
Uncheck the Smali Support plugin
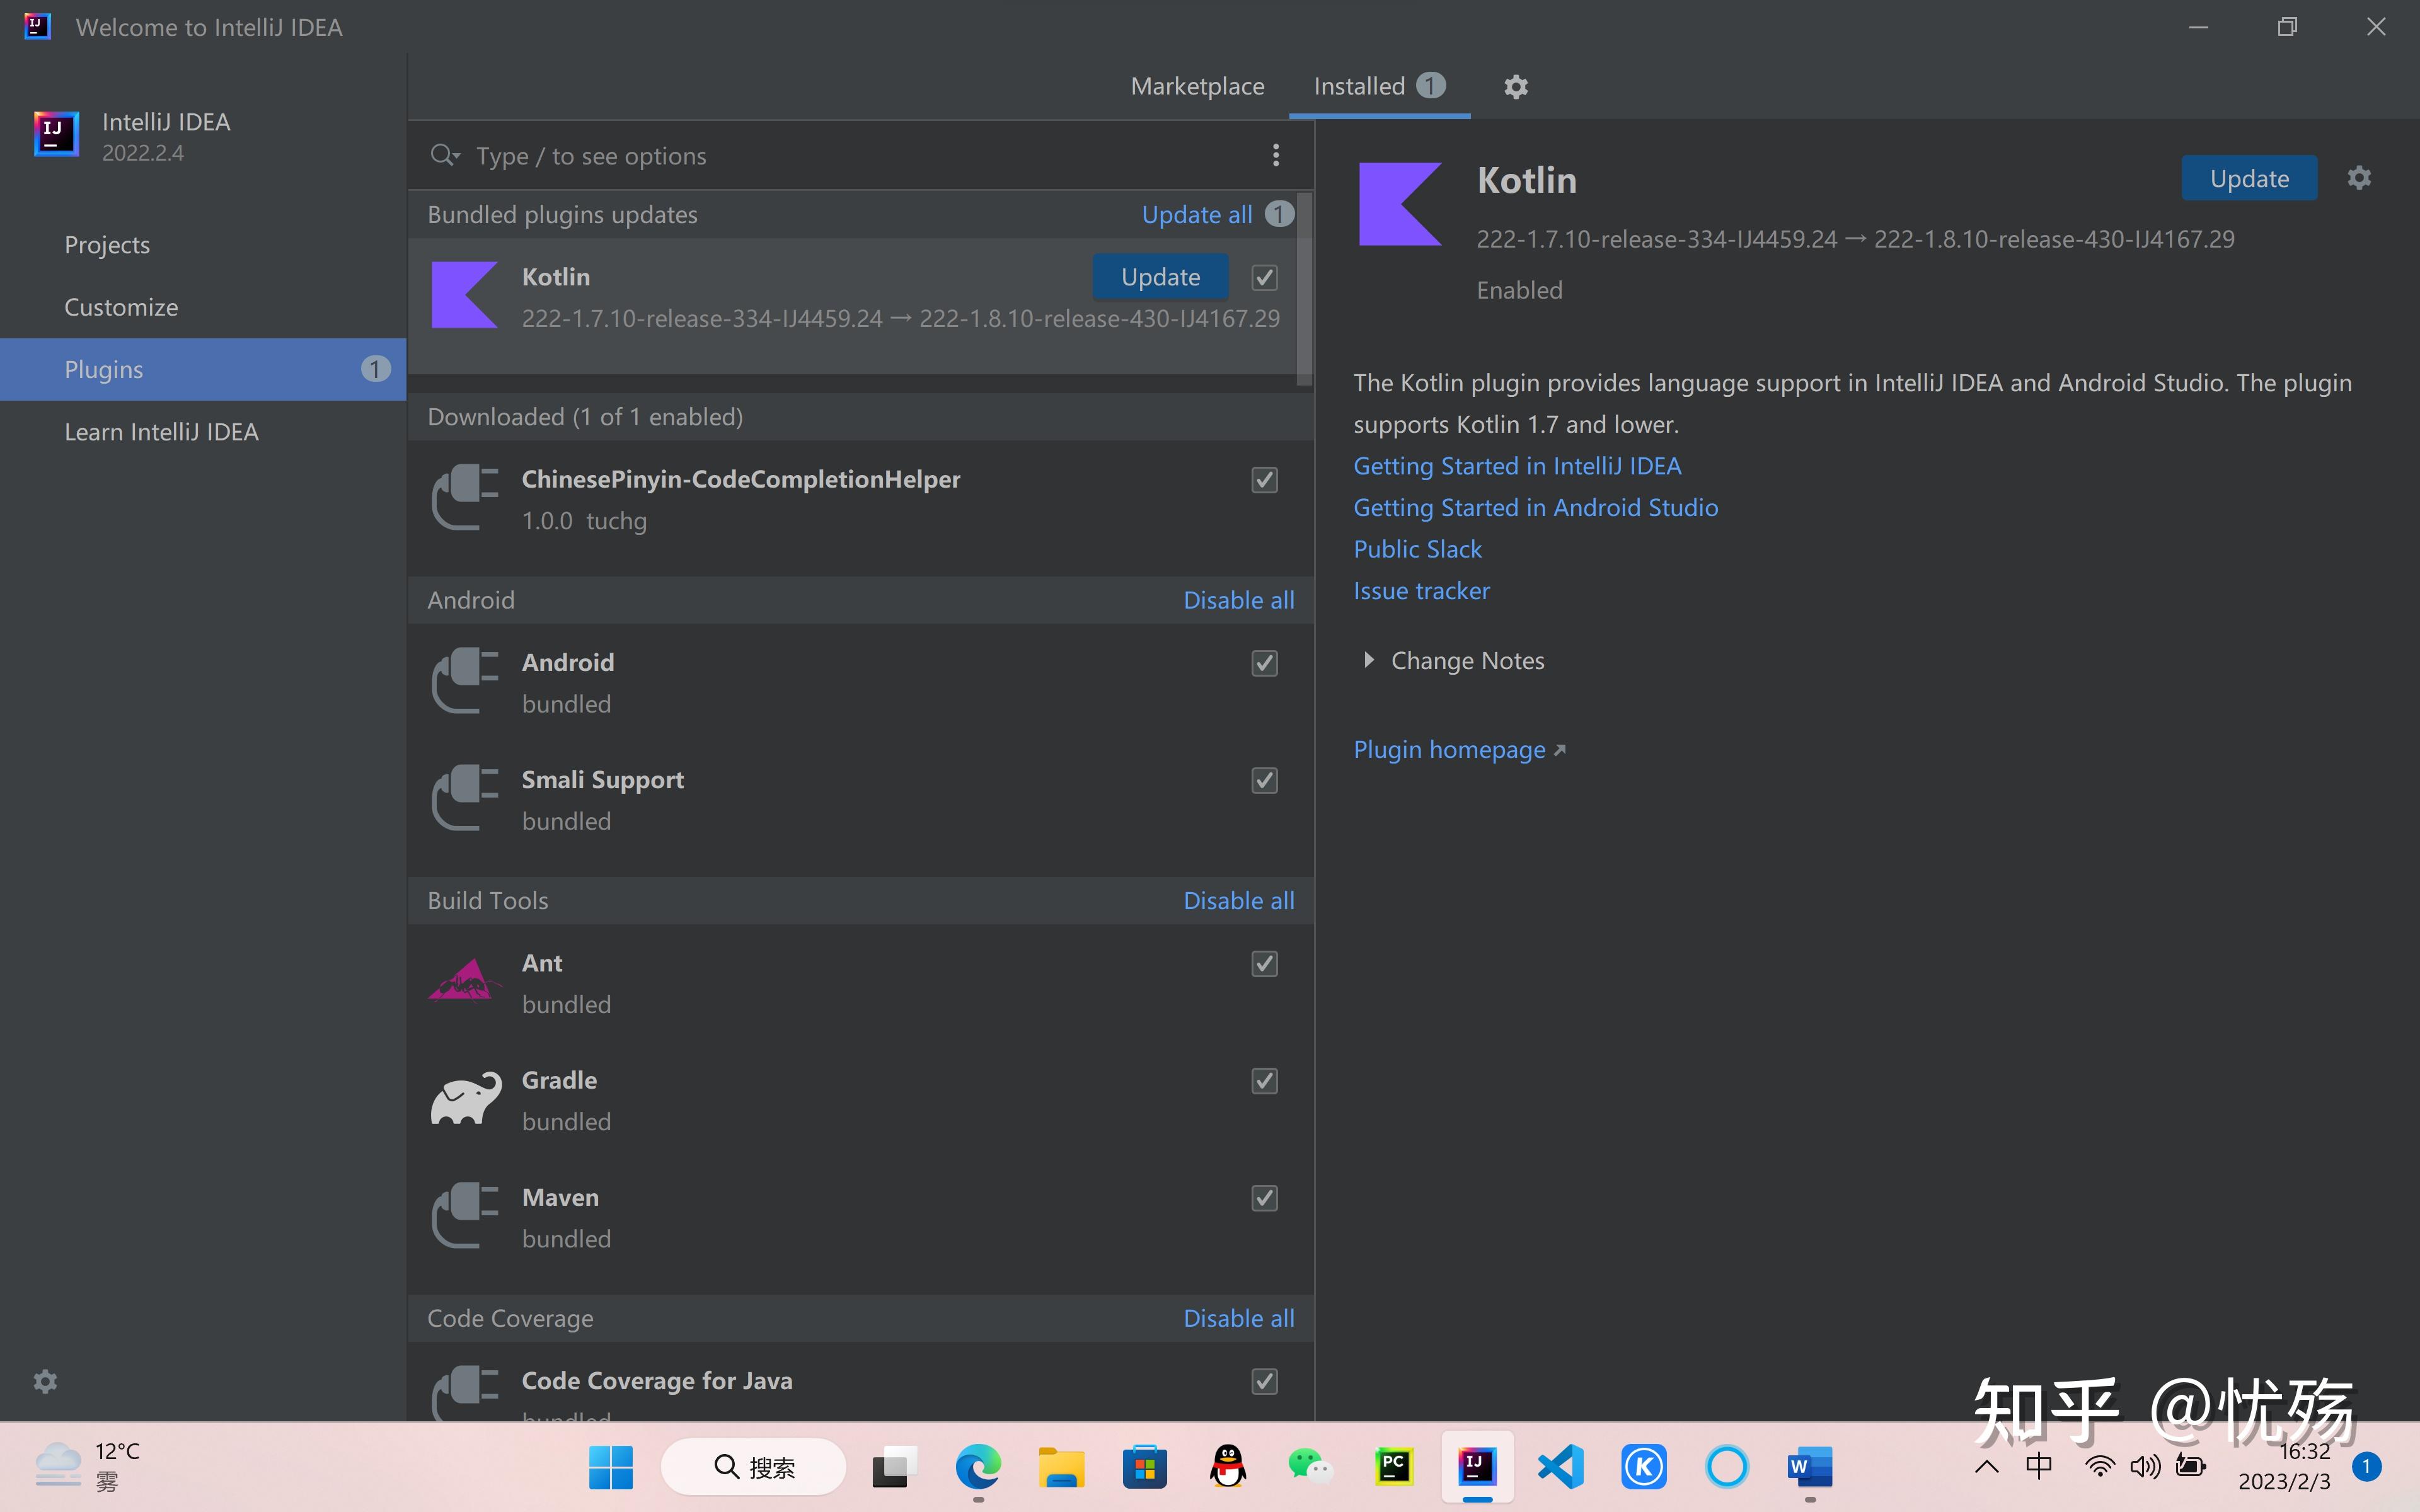click(1264, 780)
